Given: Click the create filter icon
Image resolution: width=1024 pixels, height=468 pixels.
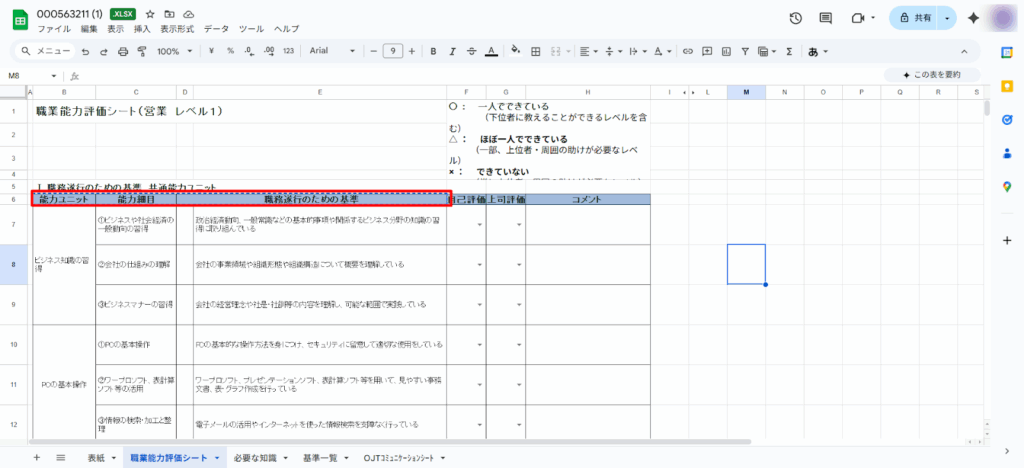Looking at the screenshot, I should tap(746, 51).
